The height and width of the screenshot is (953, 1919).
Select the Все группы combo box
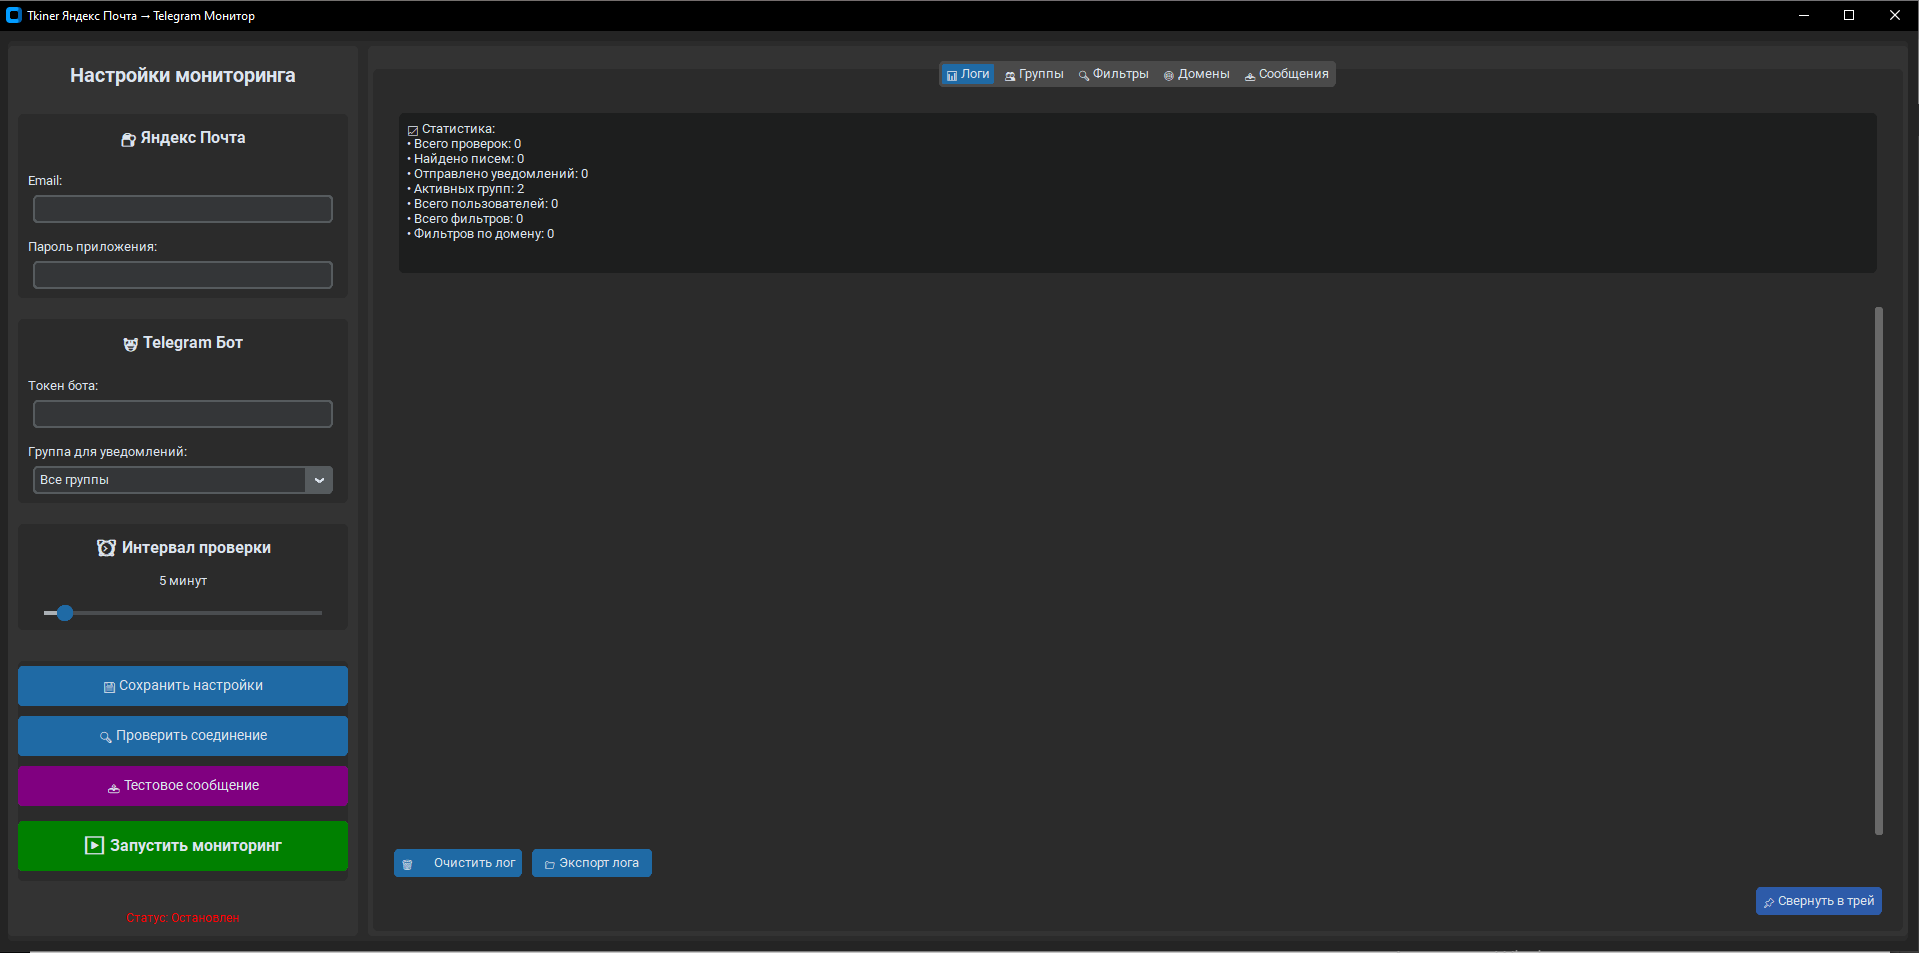click(168, 480)
